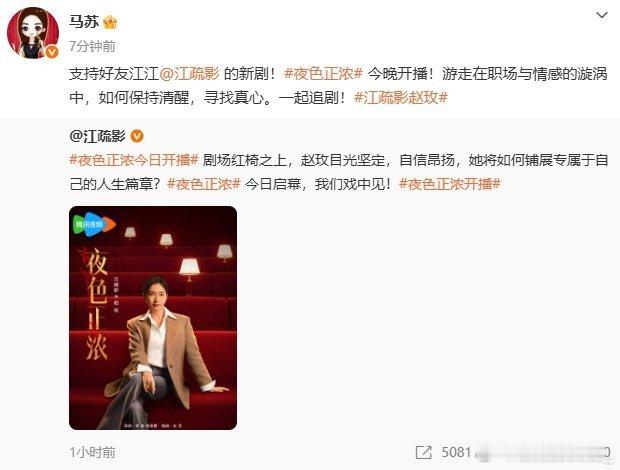The image size is (620, 470).
Task: Expand the post options chevron menu
Action: tap(601, 15)
